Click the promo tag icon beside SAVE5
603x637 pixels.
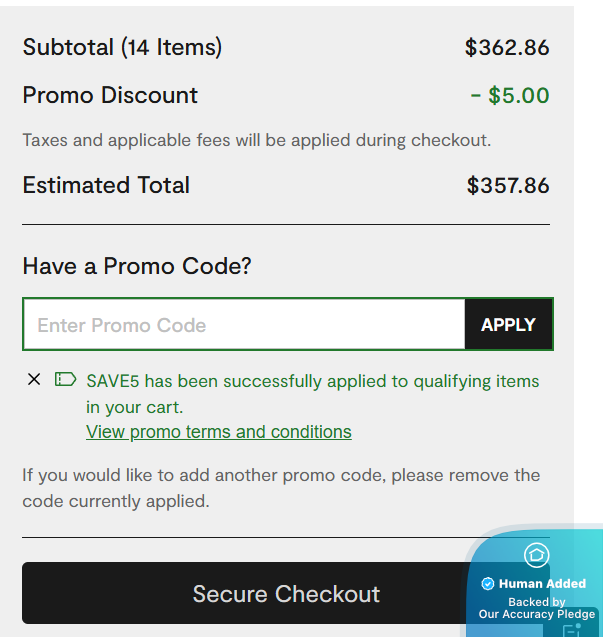coord(65,379)
